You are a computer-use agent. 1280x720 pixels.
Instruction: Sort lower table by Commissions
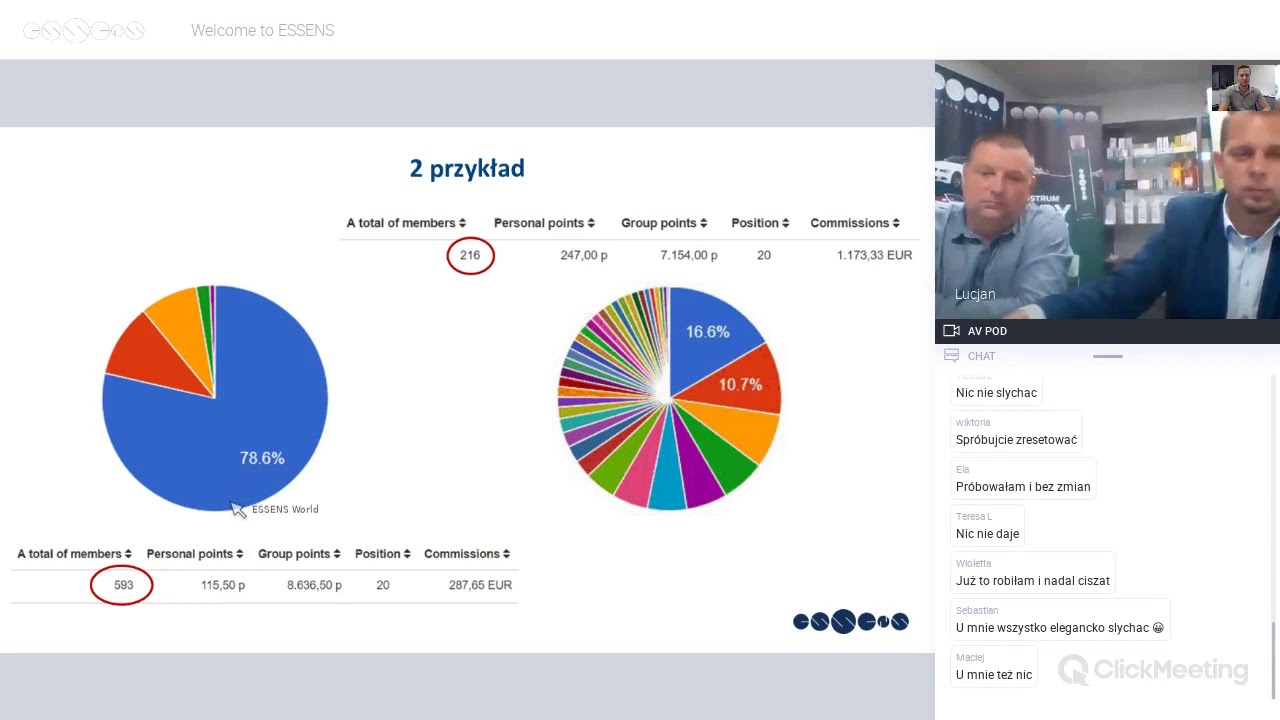[x=467, y=554]
